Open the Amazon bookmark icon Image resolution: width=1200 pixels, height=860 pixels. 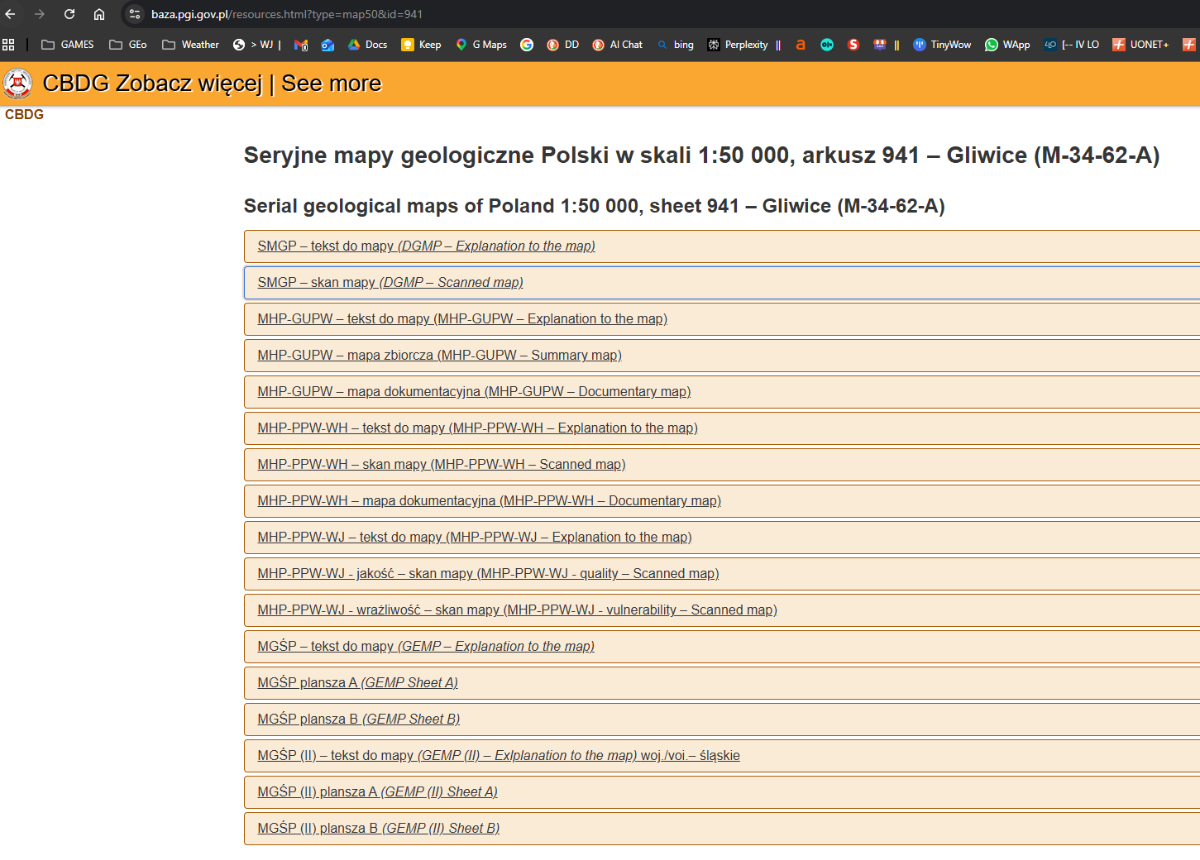pyautogui.click(x=800, y=44)
